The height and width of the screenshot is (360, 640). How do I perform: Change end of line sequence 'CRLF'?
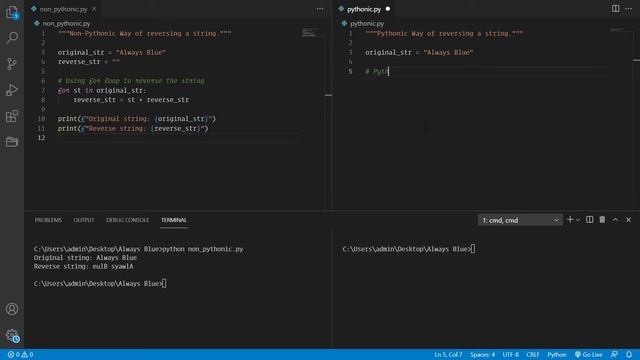point(533,354)
